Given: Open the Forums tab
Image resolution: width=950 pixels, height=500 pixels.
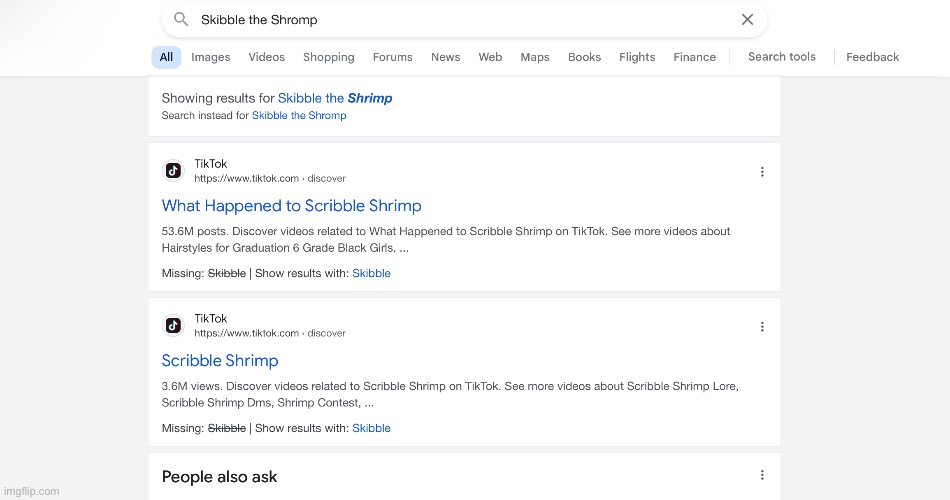Looking at the screenshot, I should (392, 57).
